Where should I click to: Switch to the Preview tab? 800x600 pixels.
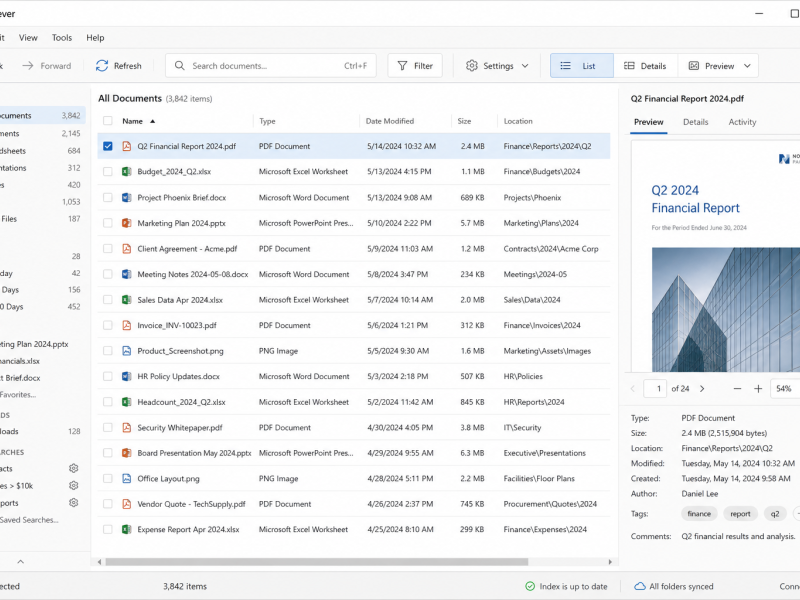pos(648,122)
